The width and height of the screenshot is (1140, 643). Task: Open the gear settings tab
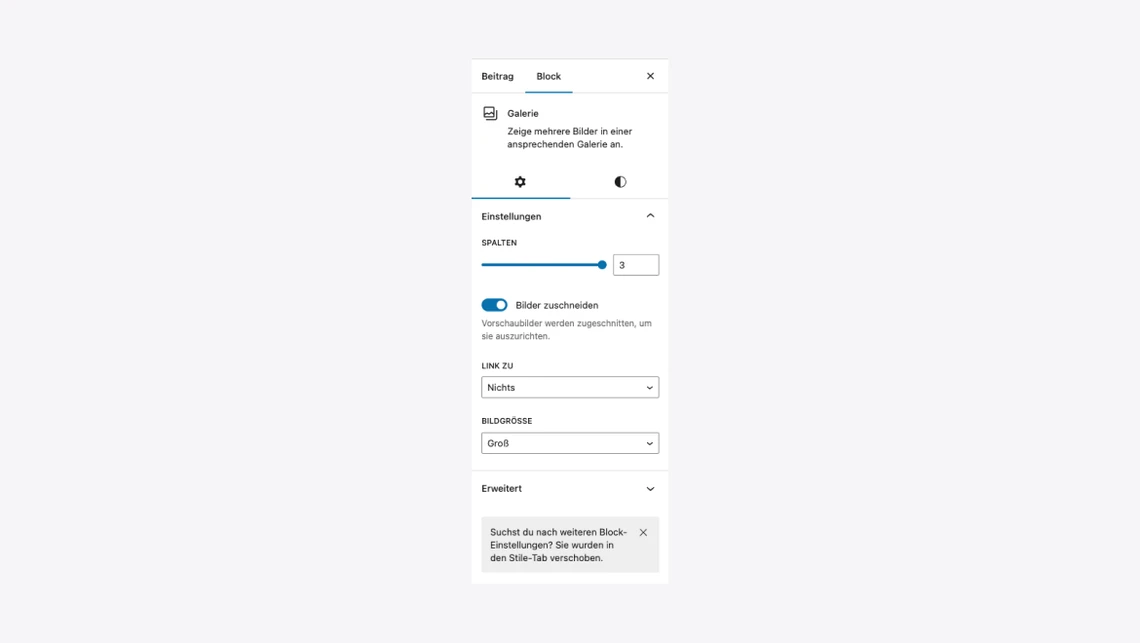[521, 182]
